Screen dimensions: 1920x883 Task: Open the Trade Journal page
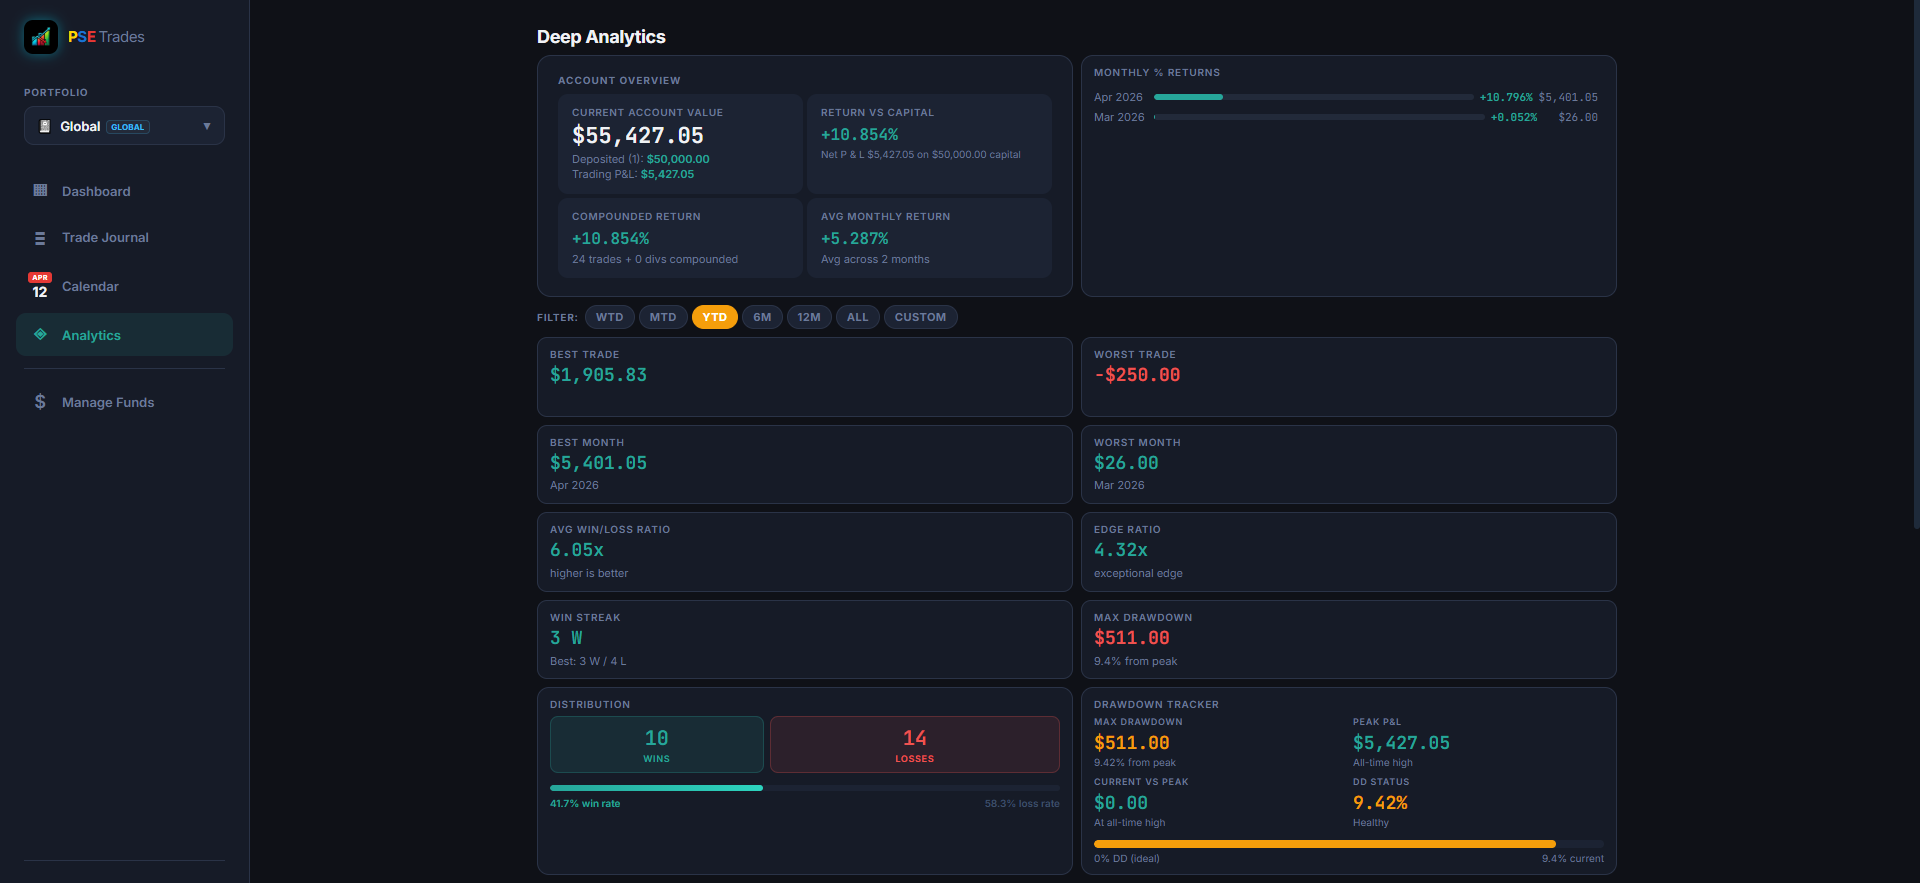coord(105,238)
